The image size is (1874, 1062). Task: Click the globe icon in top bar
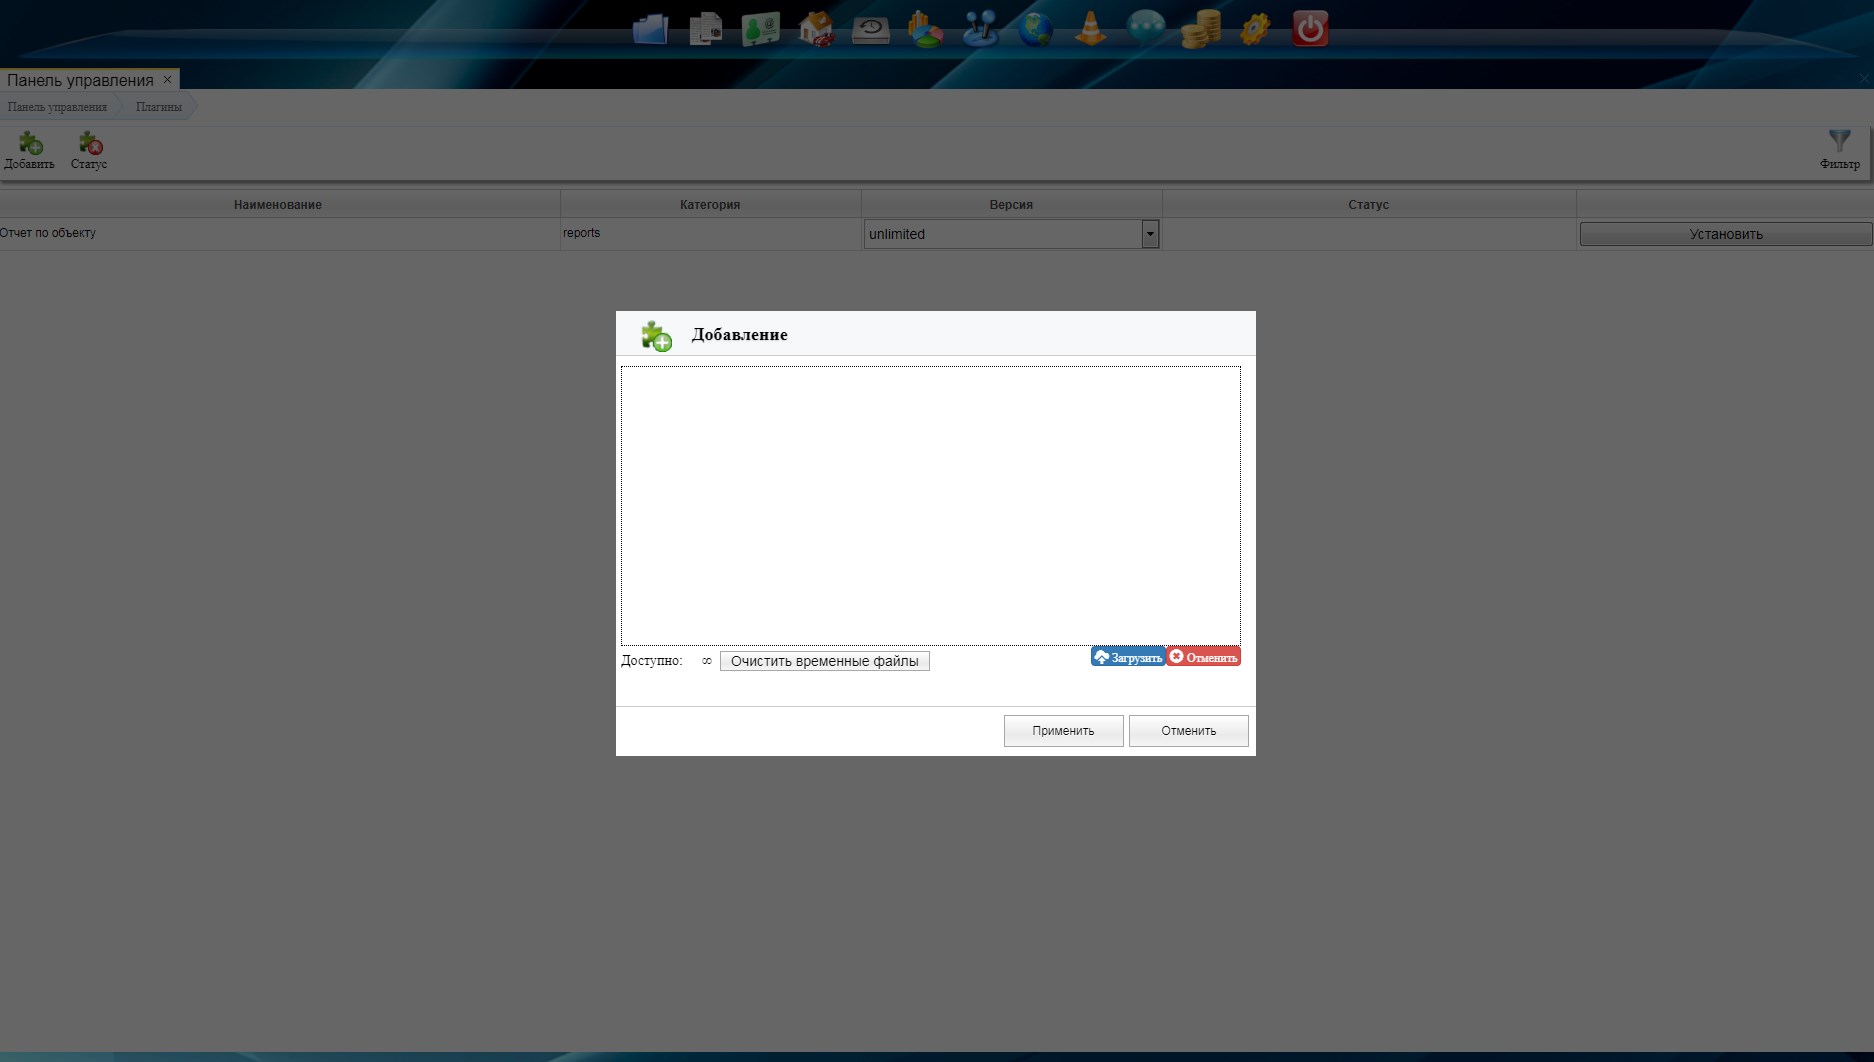1035,29
